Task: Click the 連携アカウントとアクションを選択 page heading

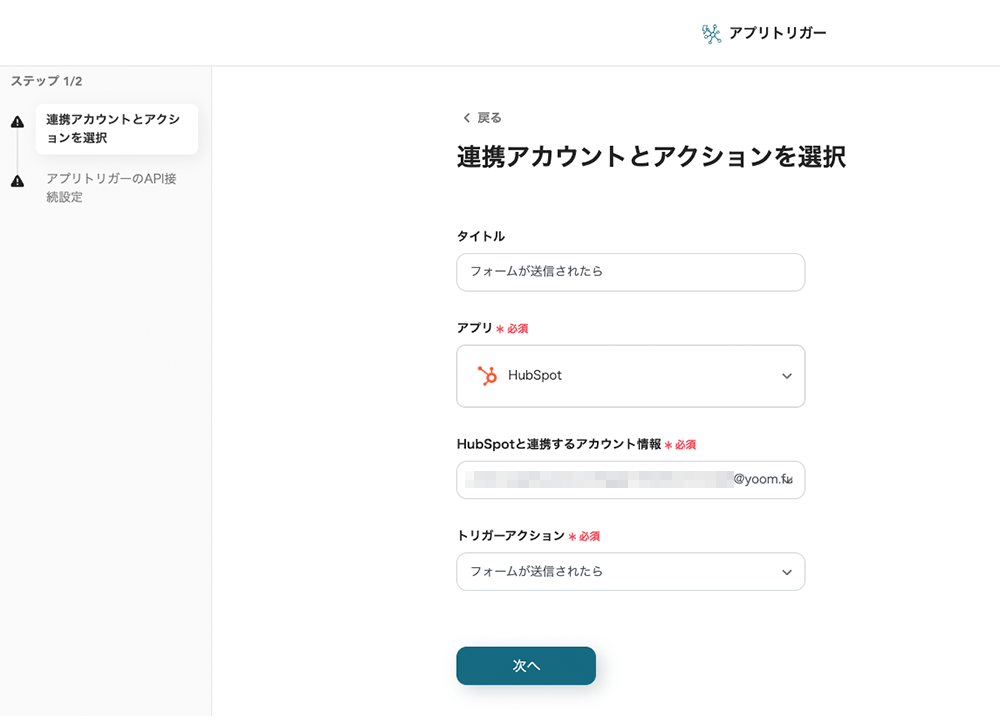Action: click(651, 157)
